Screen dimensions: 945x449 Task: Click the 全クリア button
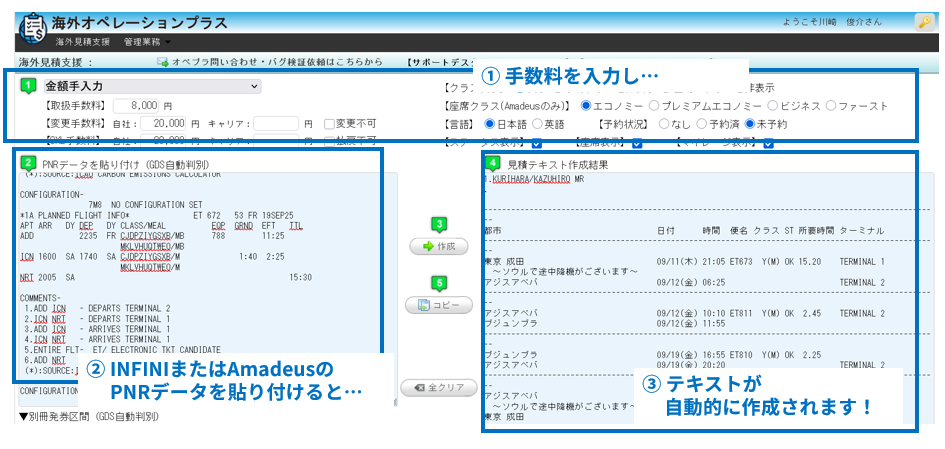point(439,388)
